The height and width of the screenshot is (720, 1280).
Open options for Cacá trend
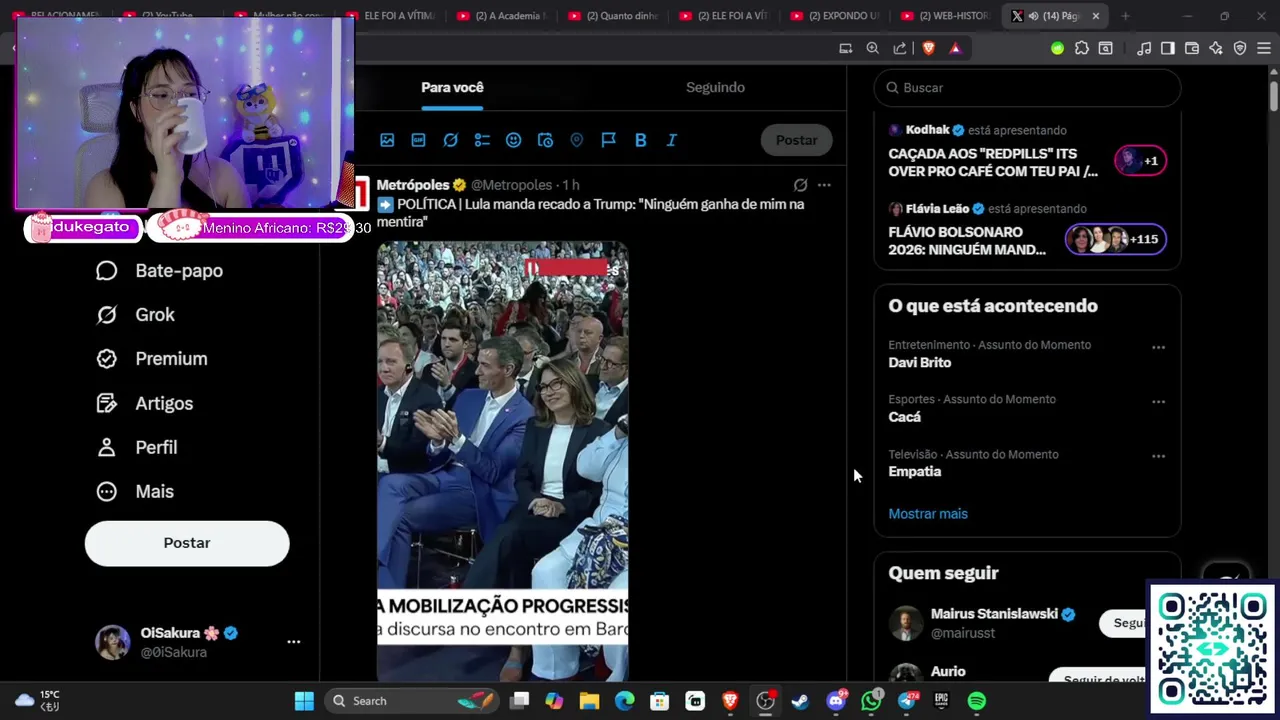1158,401
